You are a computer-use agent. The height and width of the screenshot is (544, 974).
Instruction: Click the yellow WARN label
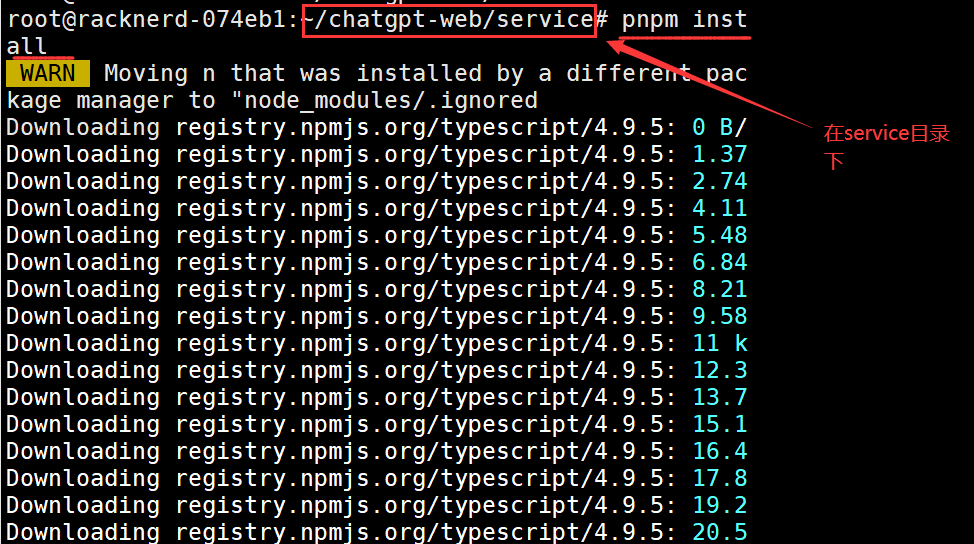tap(48, 73)
